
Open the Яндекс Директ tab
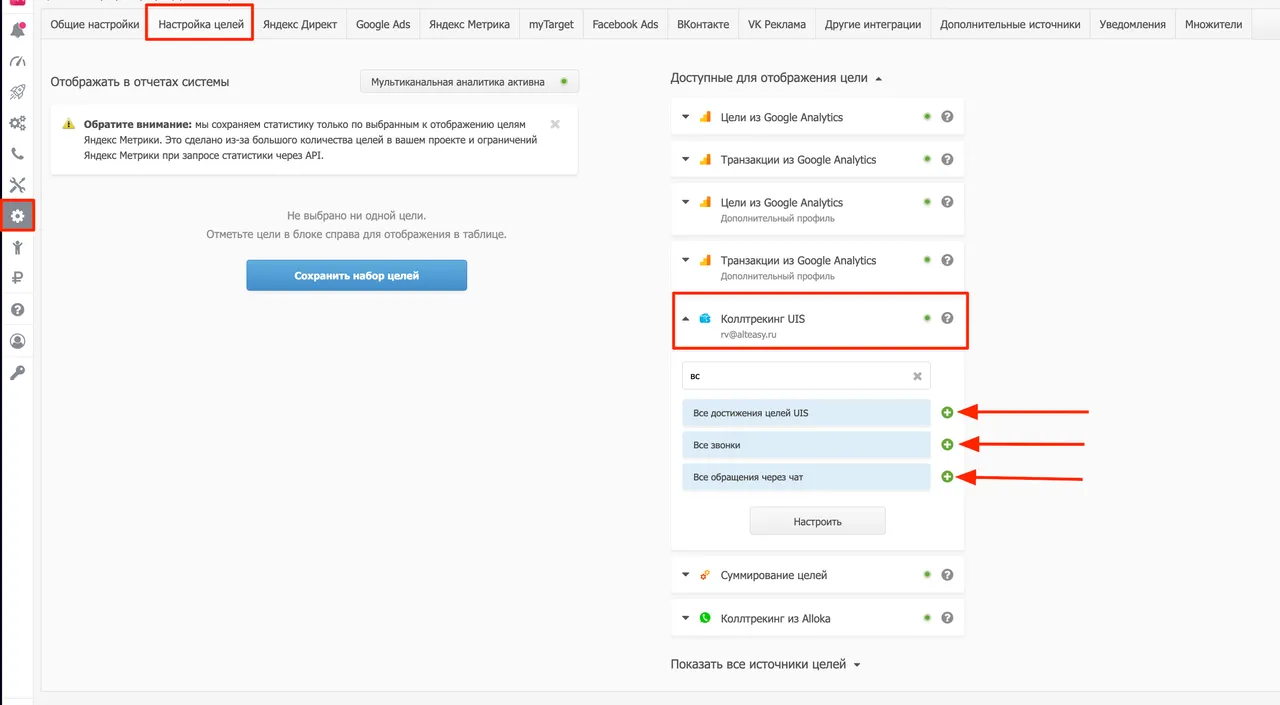(300, 24)
